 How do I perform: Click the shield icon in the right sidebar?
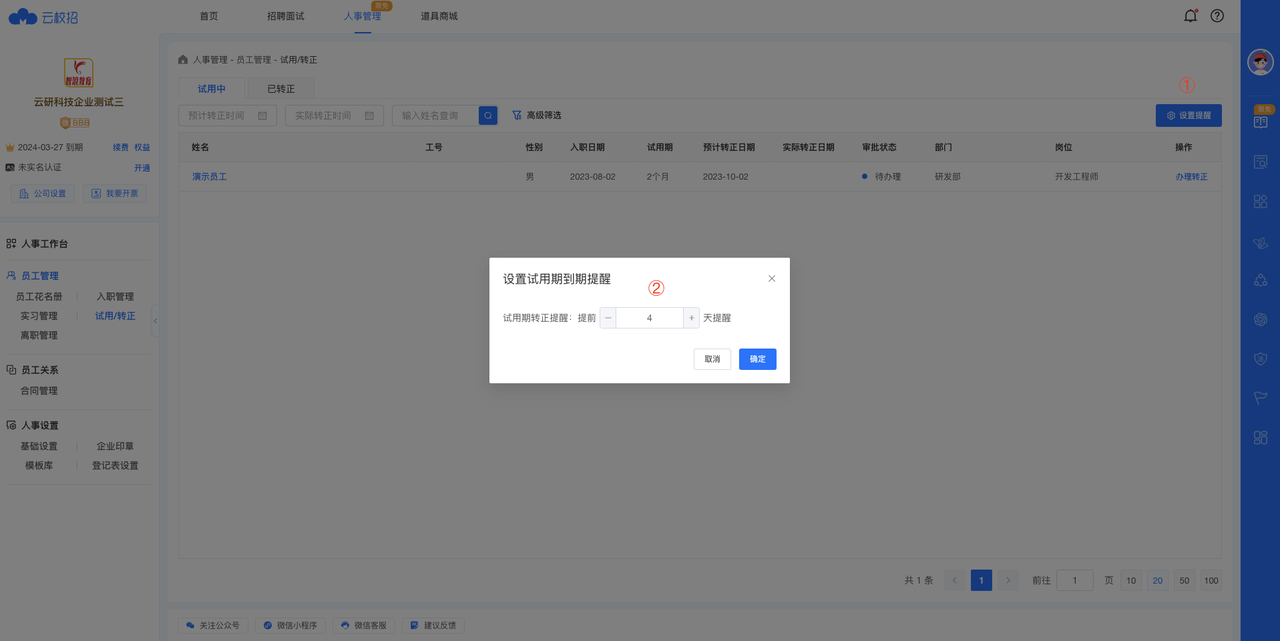(1259, 358)
